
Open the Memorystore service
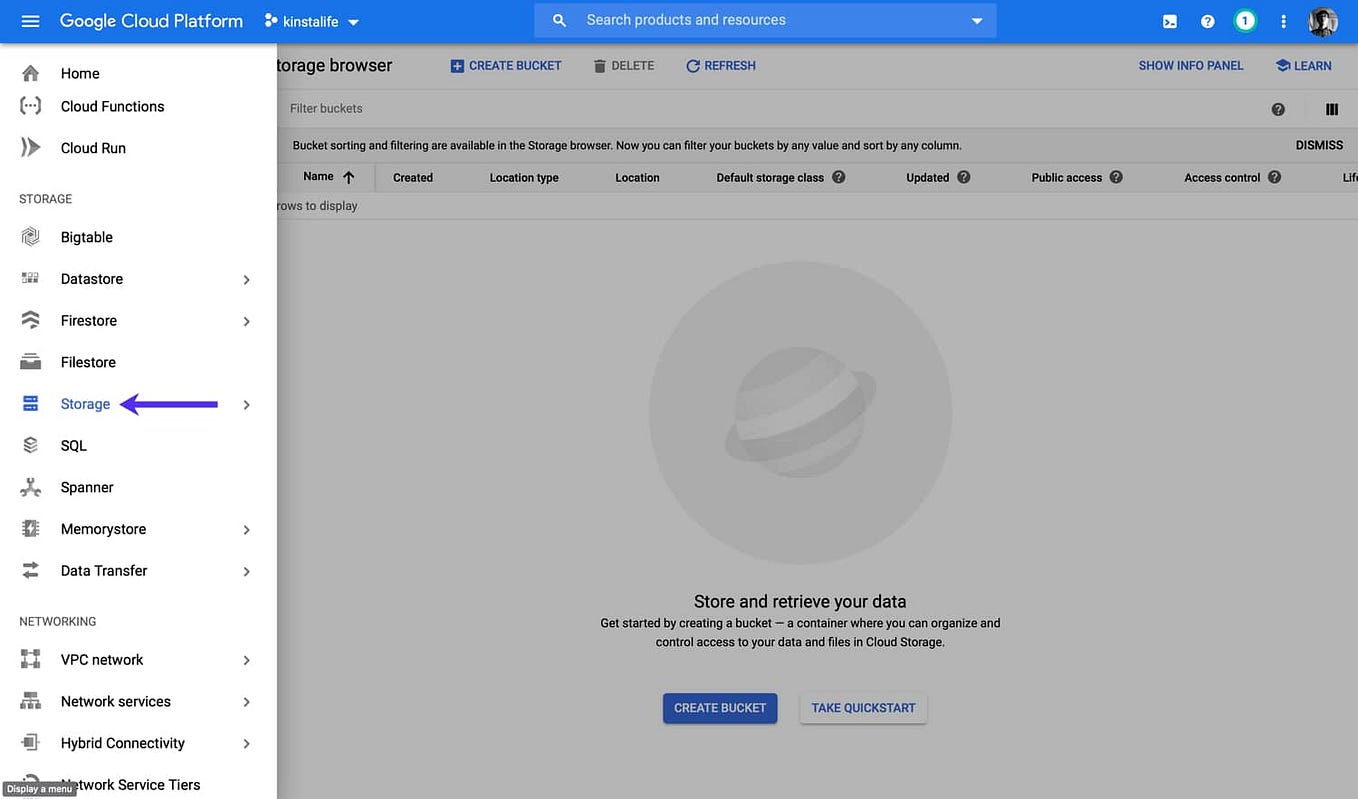click(103, 528)
